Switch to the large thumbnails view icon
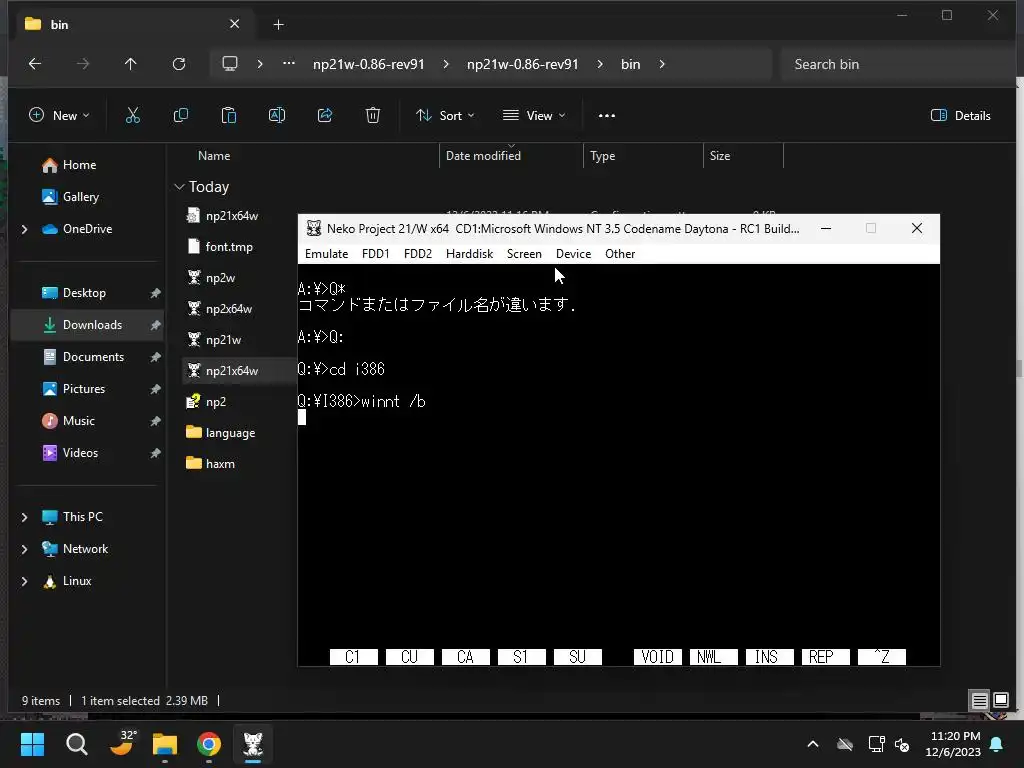Image resolution: width=1024 pixels, height=768 pixels. click(x=1000, y=701)
